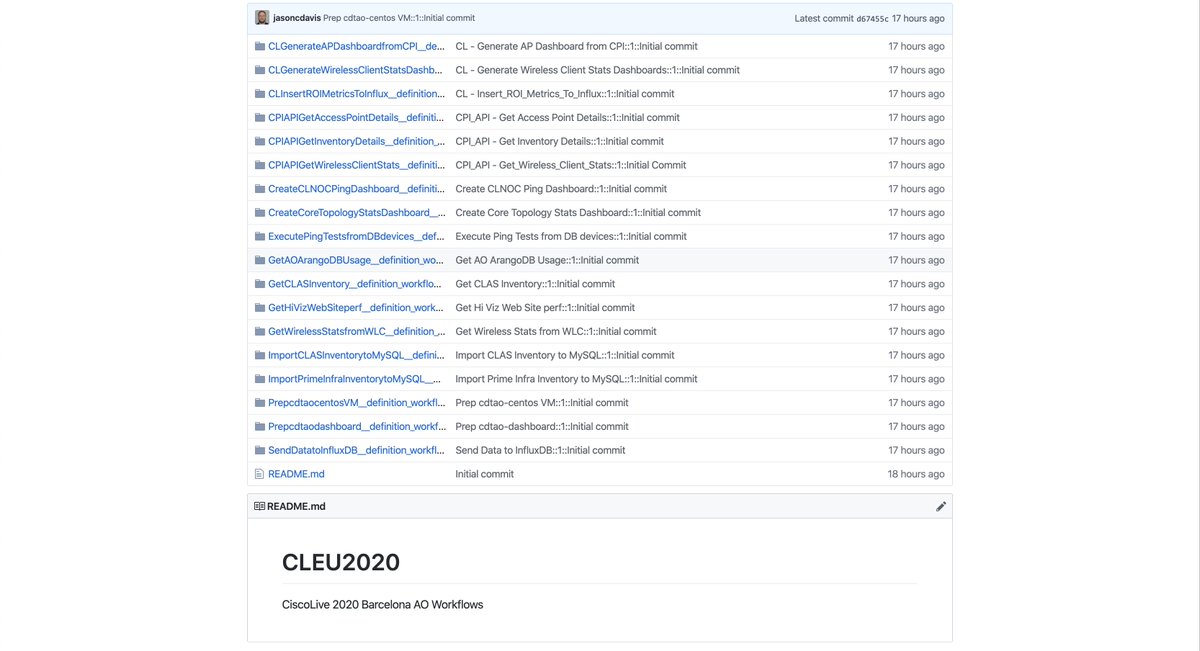
Task: Open GetWirelessStatsfromWLC folder
Action: click(356, 331)
